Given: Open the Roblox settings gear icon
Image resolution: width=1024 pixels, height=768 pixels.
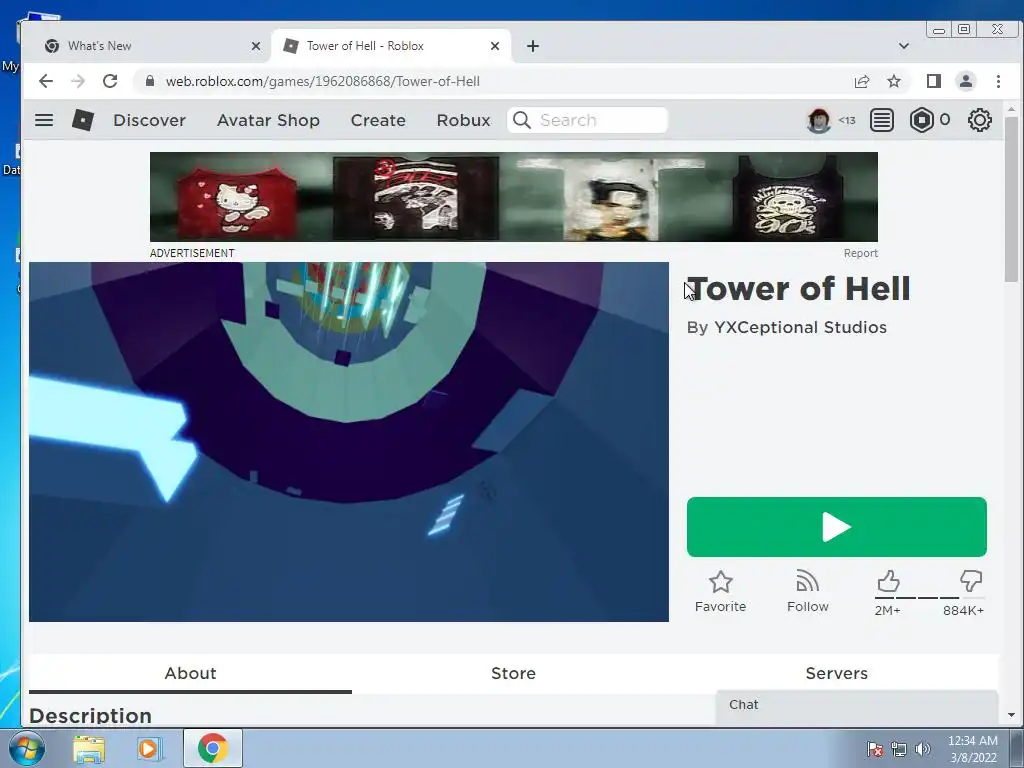Looking at the screenshot, I should [x=980, y=120].
